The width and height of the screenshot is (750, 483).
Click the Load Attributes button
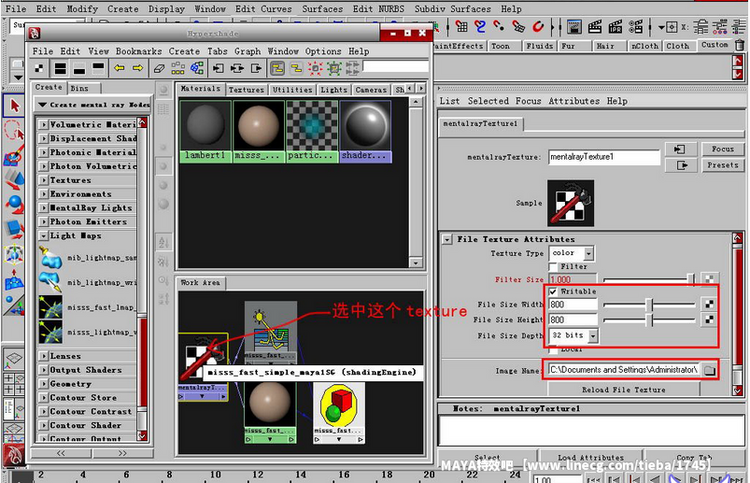pyautogui.click(x=591, y=457)
